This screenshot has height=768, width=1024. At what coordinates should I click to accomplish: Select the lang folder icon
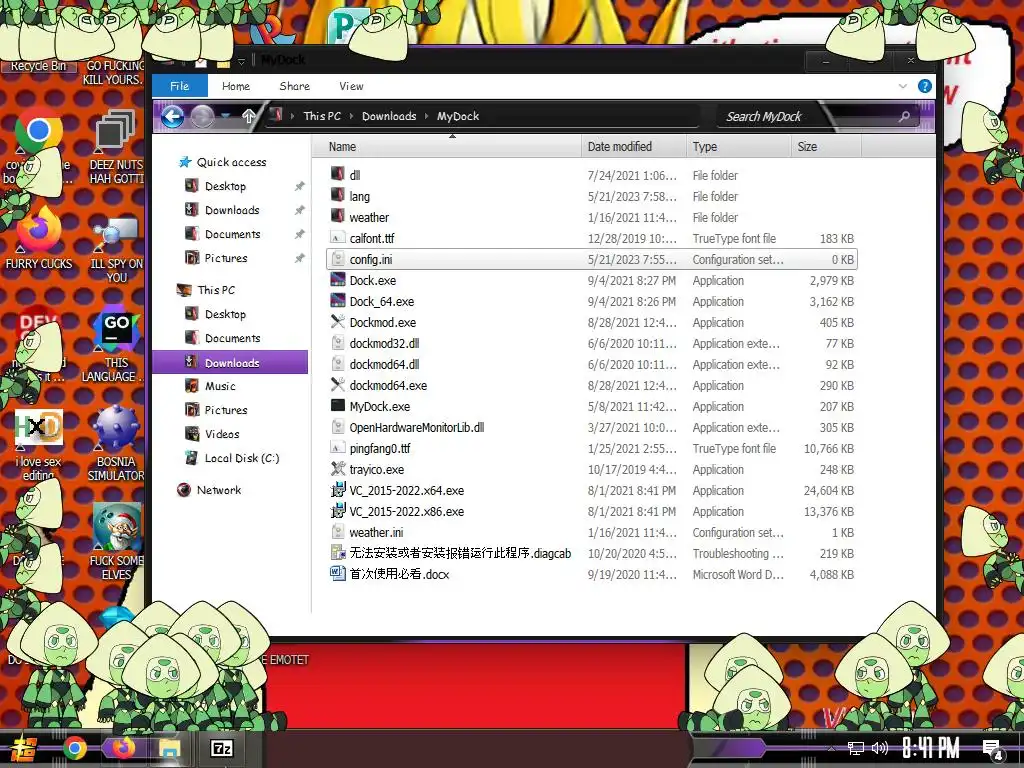click(338, 196)
